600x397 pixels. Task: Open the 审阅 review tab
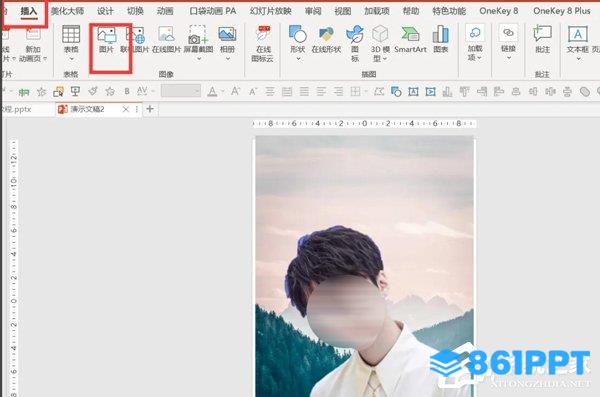click(313, 11)
